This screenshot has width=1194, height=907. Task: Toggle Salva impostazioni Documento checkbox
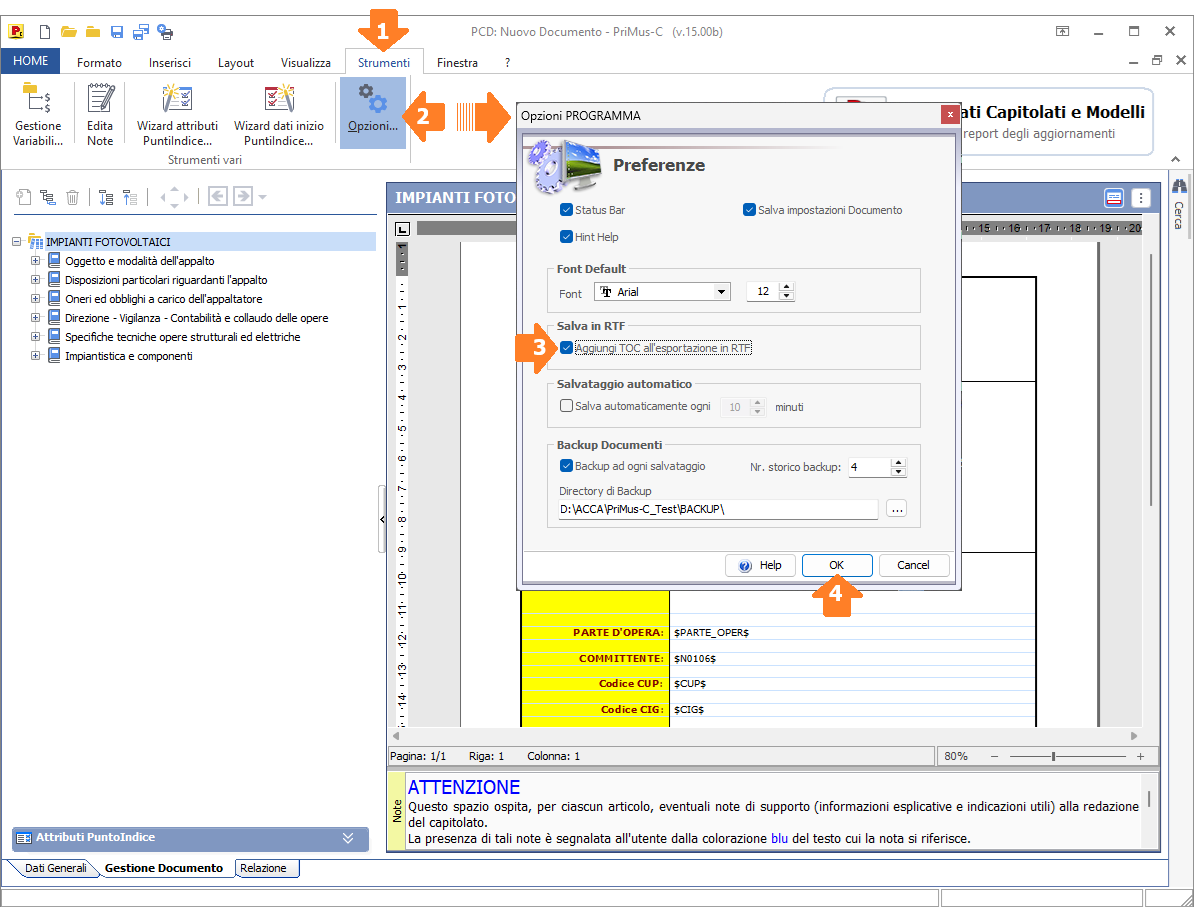point(749,209)
